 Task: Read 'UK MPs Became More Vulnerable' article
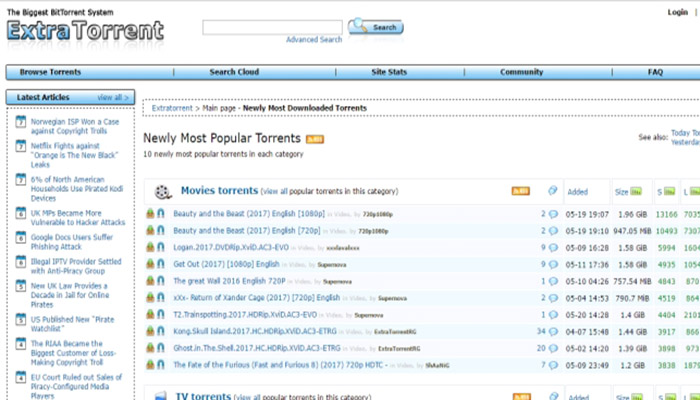[x=78, y=217]
